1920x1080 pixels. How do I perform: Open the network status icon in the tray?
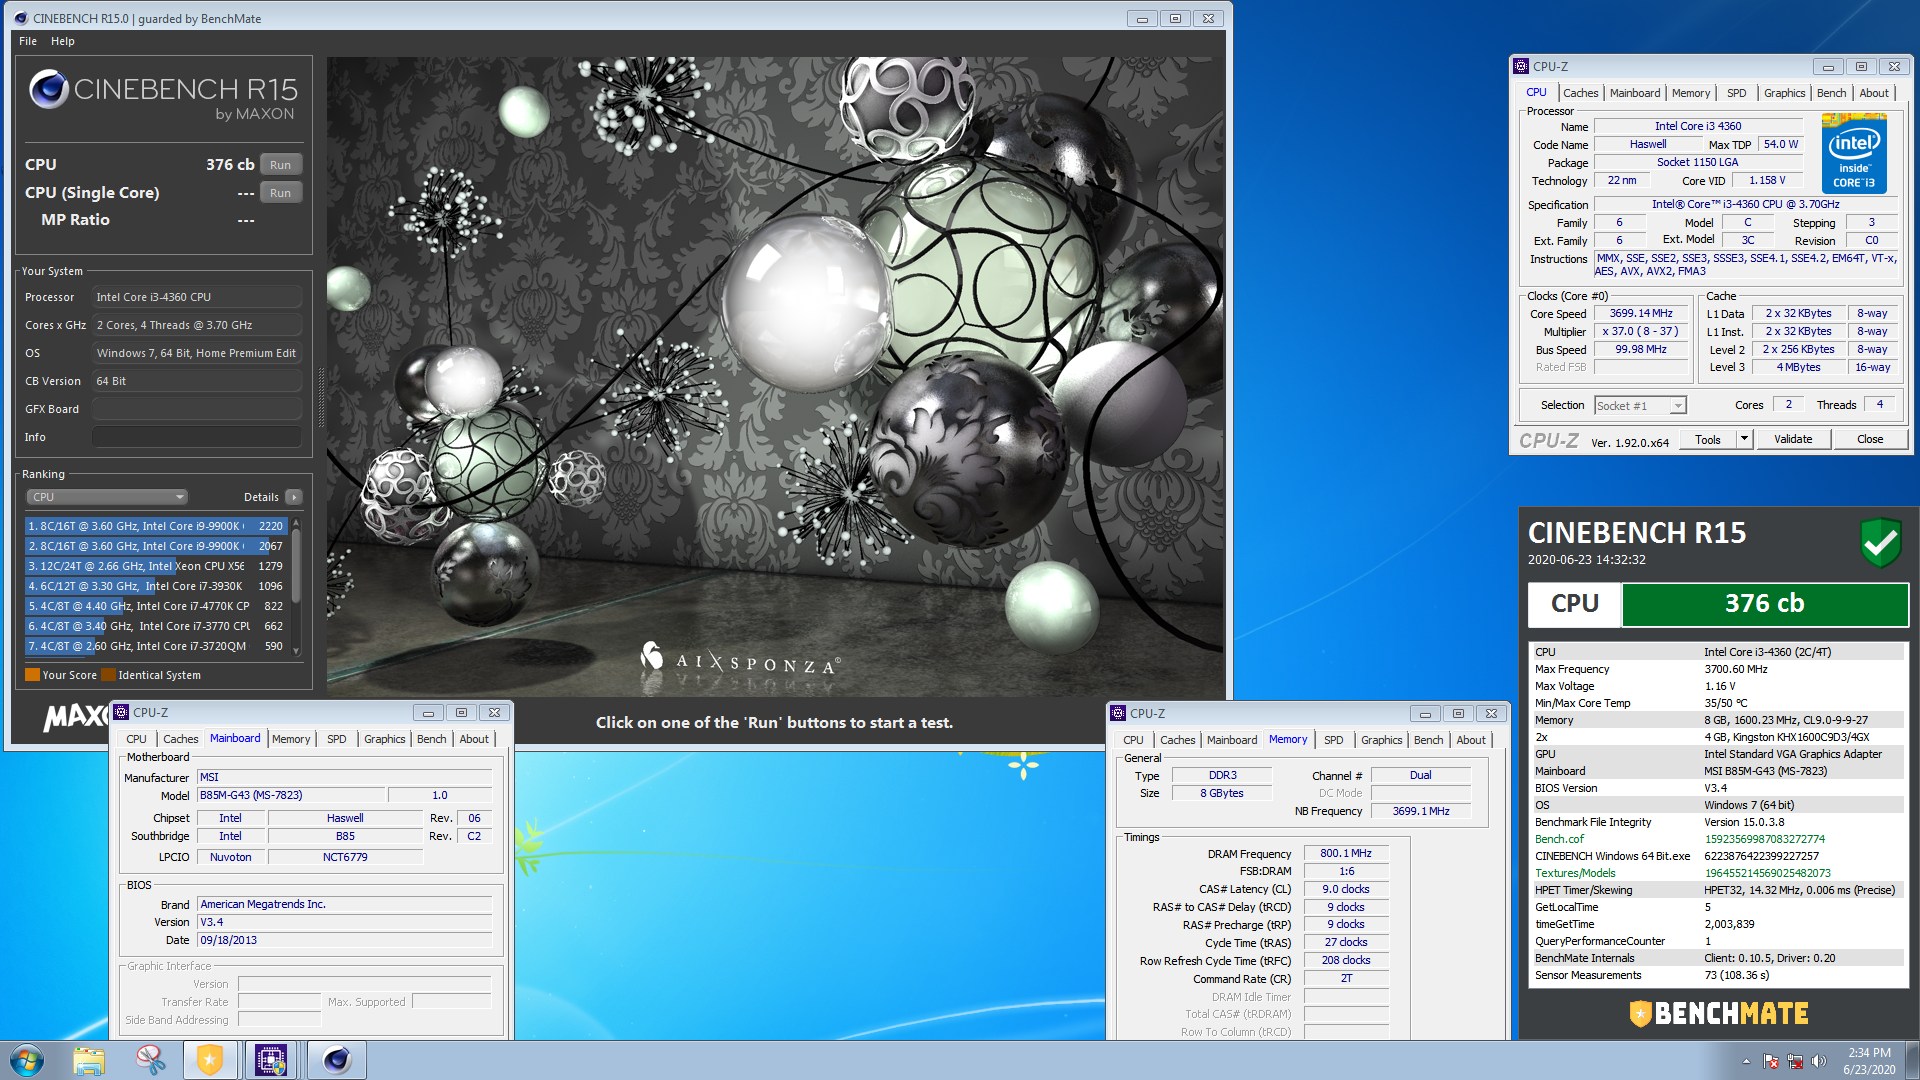[1795, 1061]
